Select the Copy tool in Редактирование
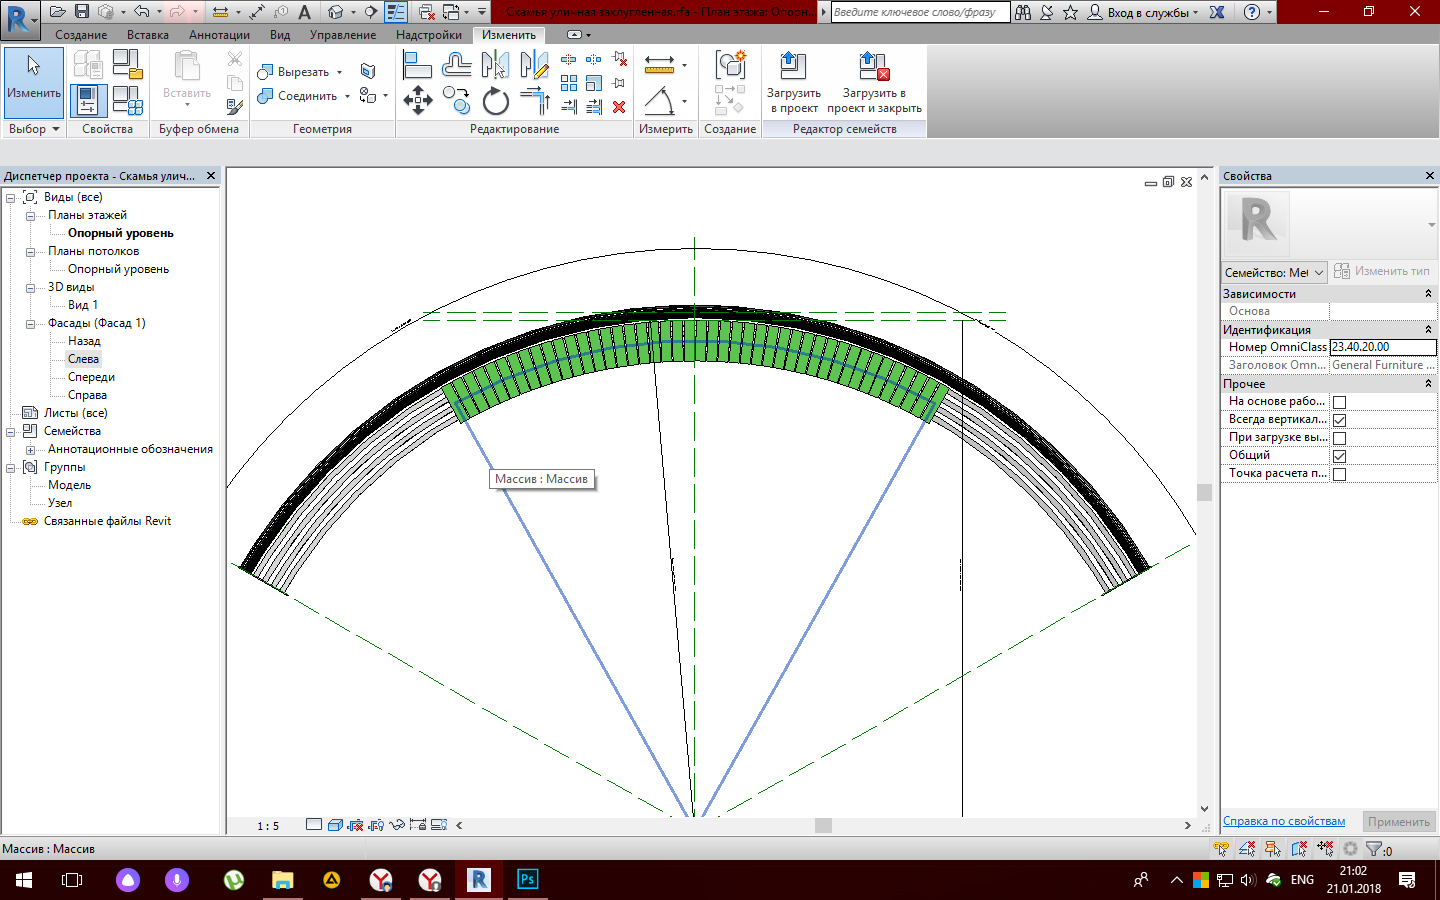The image size is (1440, 900). [x=456, y=100]
